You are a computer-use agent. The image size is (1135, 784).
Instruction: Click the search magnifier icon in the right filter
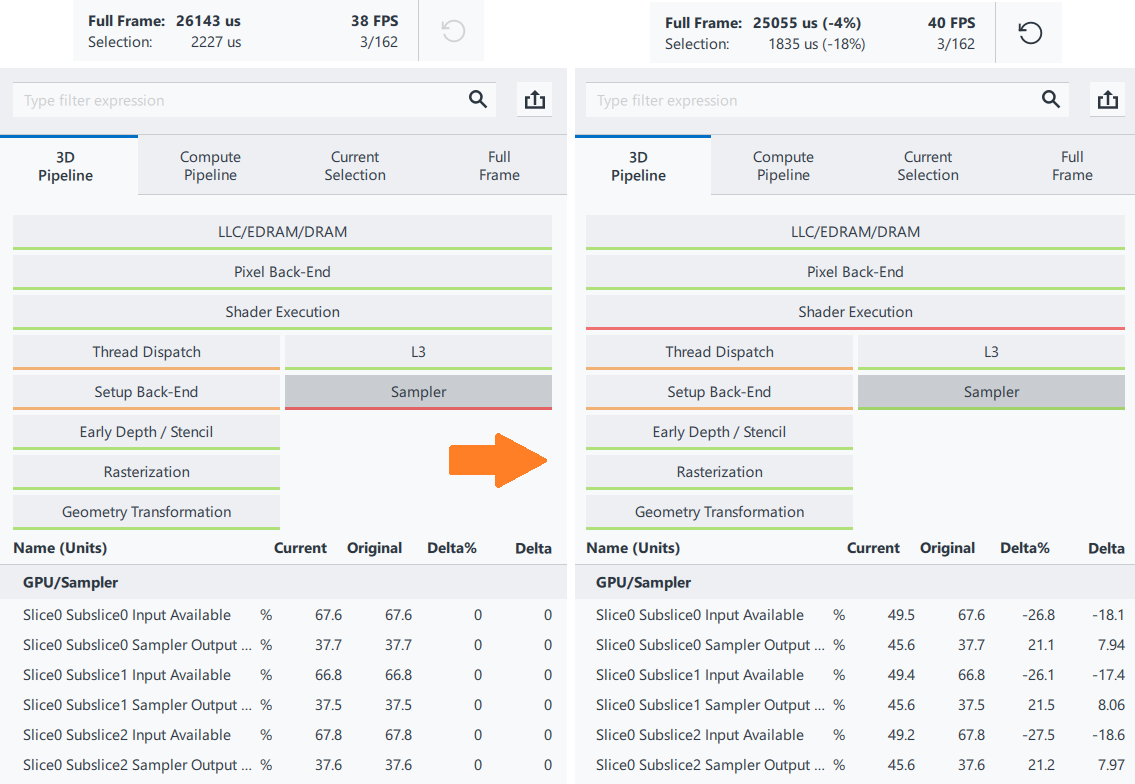tap(1051, 99)
